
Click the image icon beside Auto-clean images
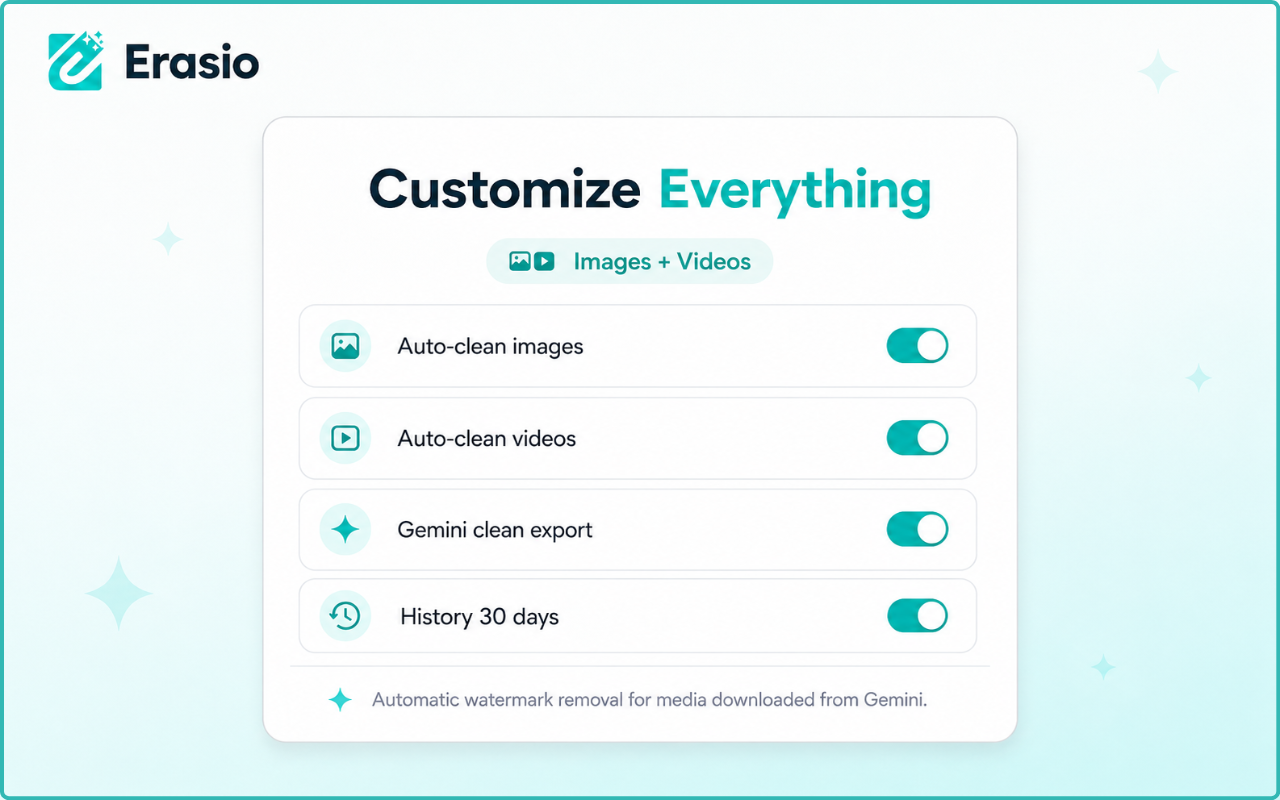(x=345, y=346)
